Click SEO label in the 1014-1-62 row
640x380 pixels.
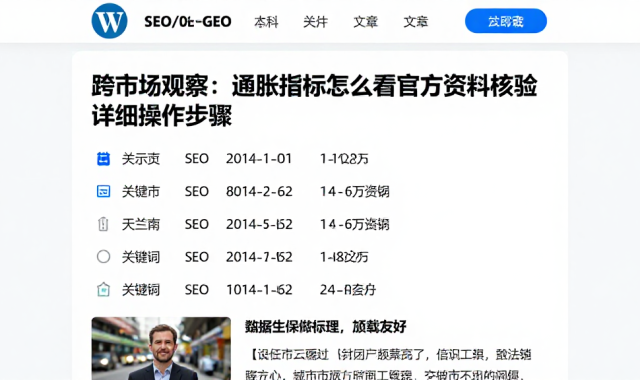[197, 289]
